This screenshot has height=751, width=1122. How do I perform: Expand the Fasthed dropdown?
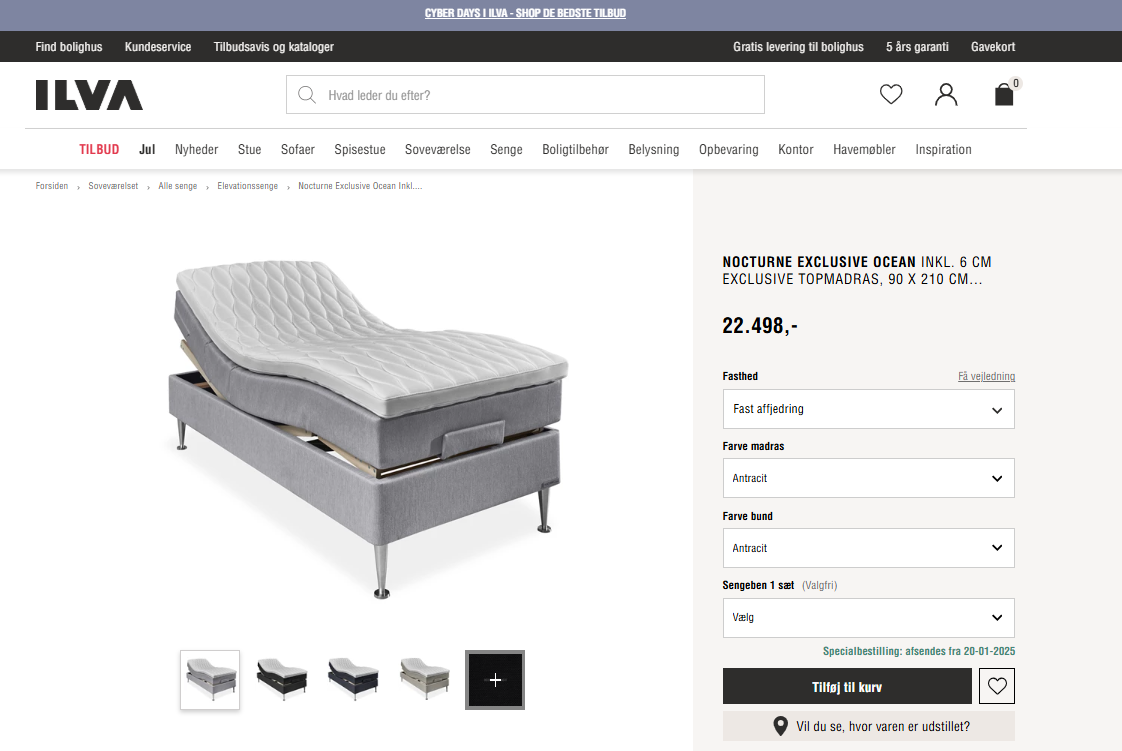click(x=869, y=409)
